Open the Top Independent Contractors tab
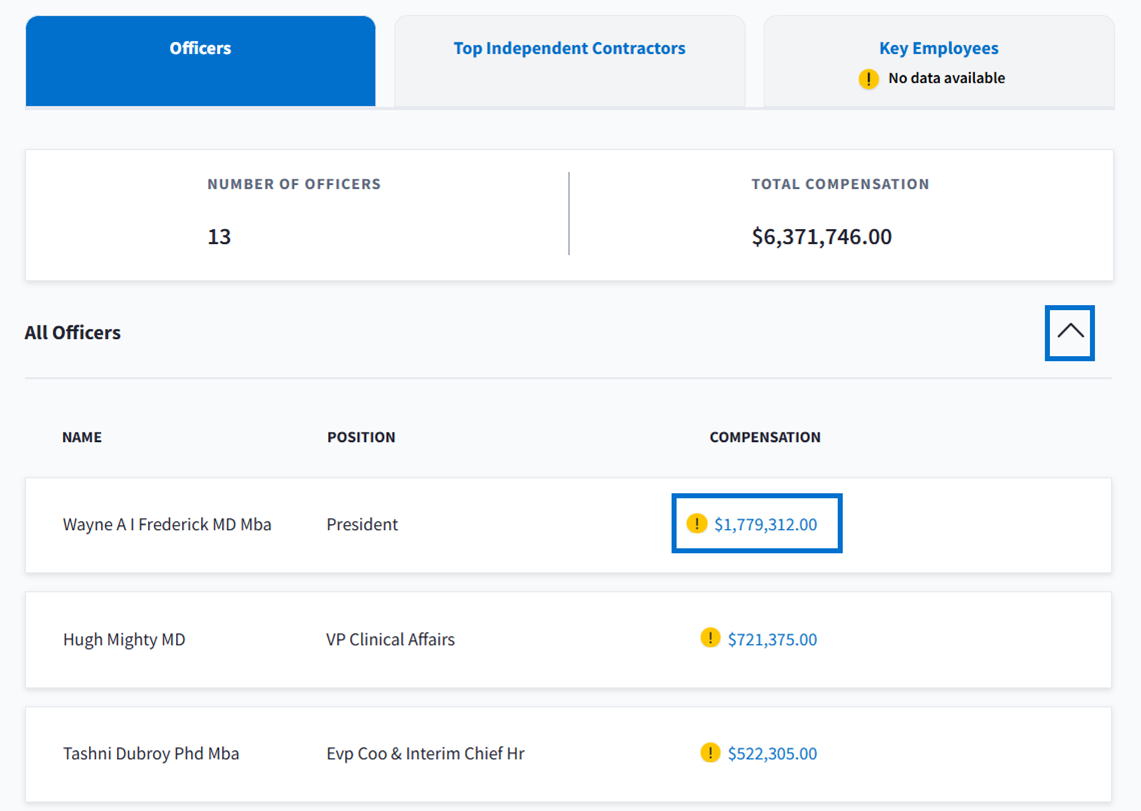Screen dimensions: 1141x811 569,48
